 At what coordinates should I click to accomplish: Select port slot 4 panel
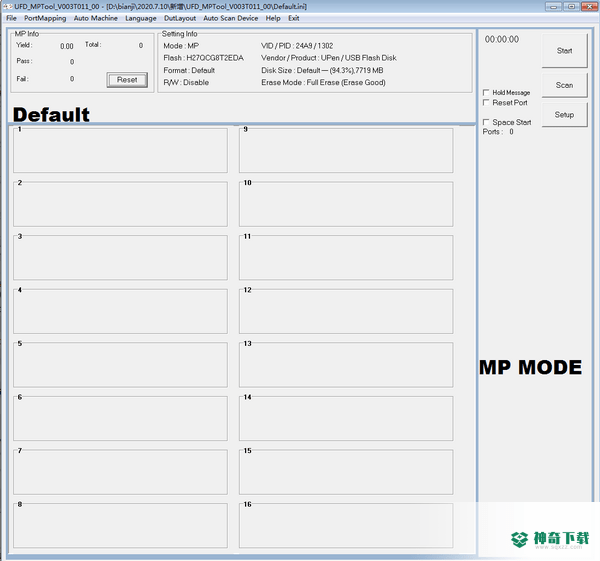pyautogui.click(x=120, y=311)
